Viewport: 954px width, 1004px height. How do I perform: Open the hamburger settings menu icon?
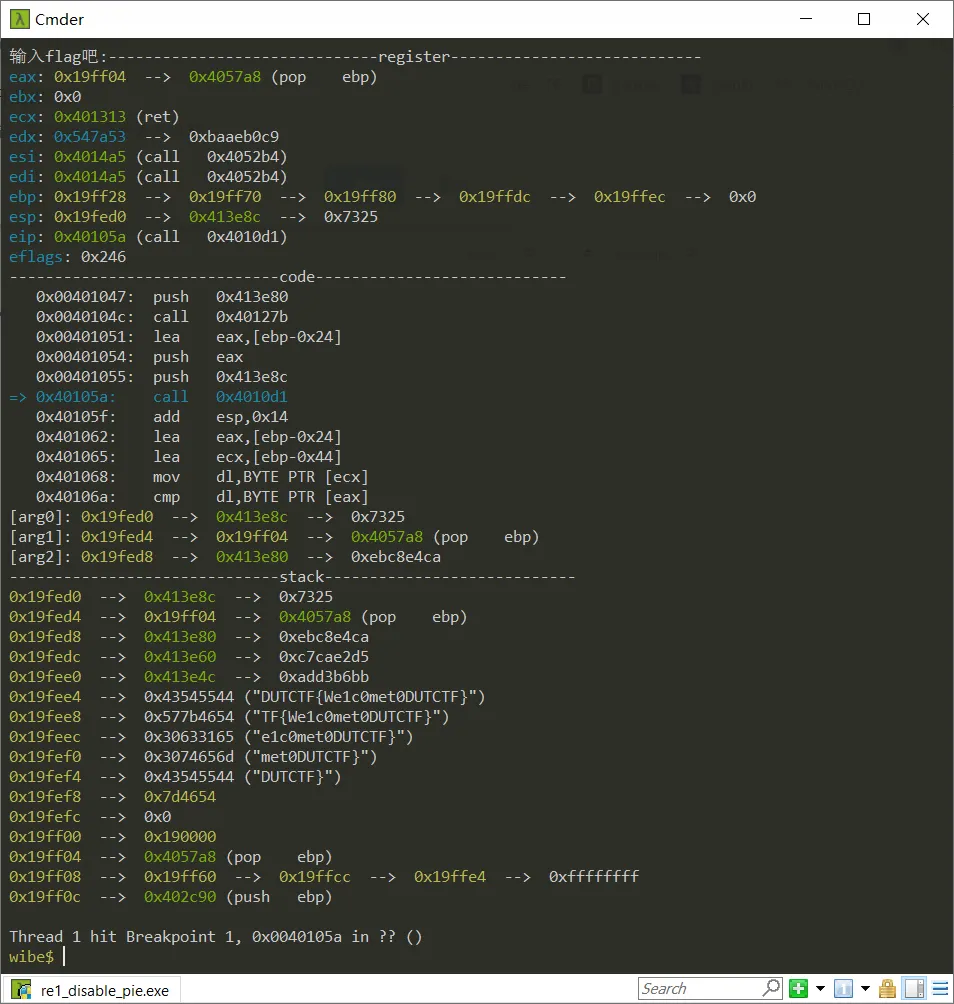940,989
